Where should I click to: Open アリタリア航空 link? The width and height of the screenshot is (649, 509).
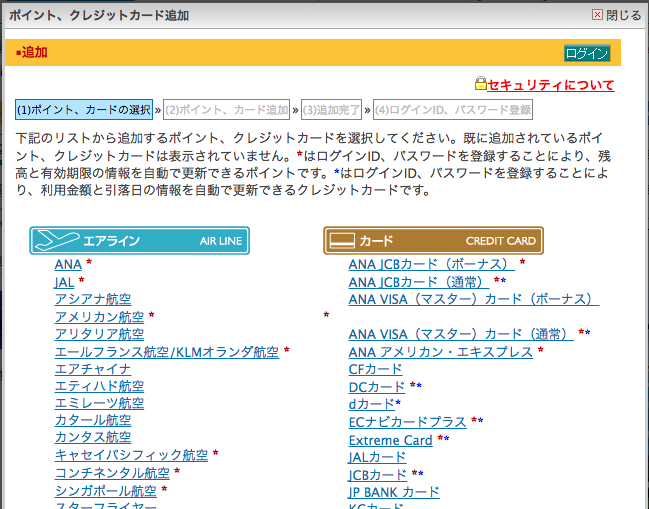99,334
